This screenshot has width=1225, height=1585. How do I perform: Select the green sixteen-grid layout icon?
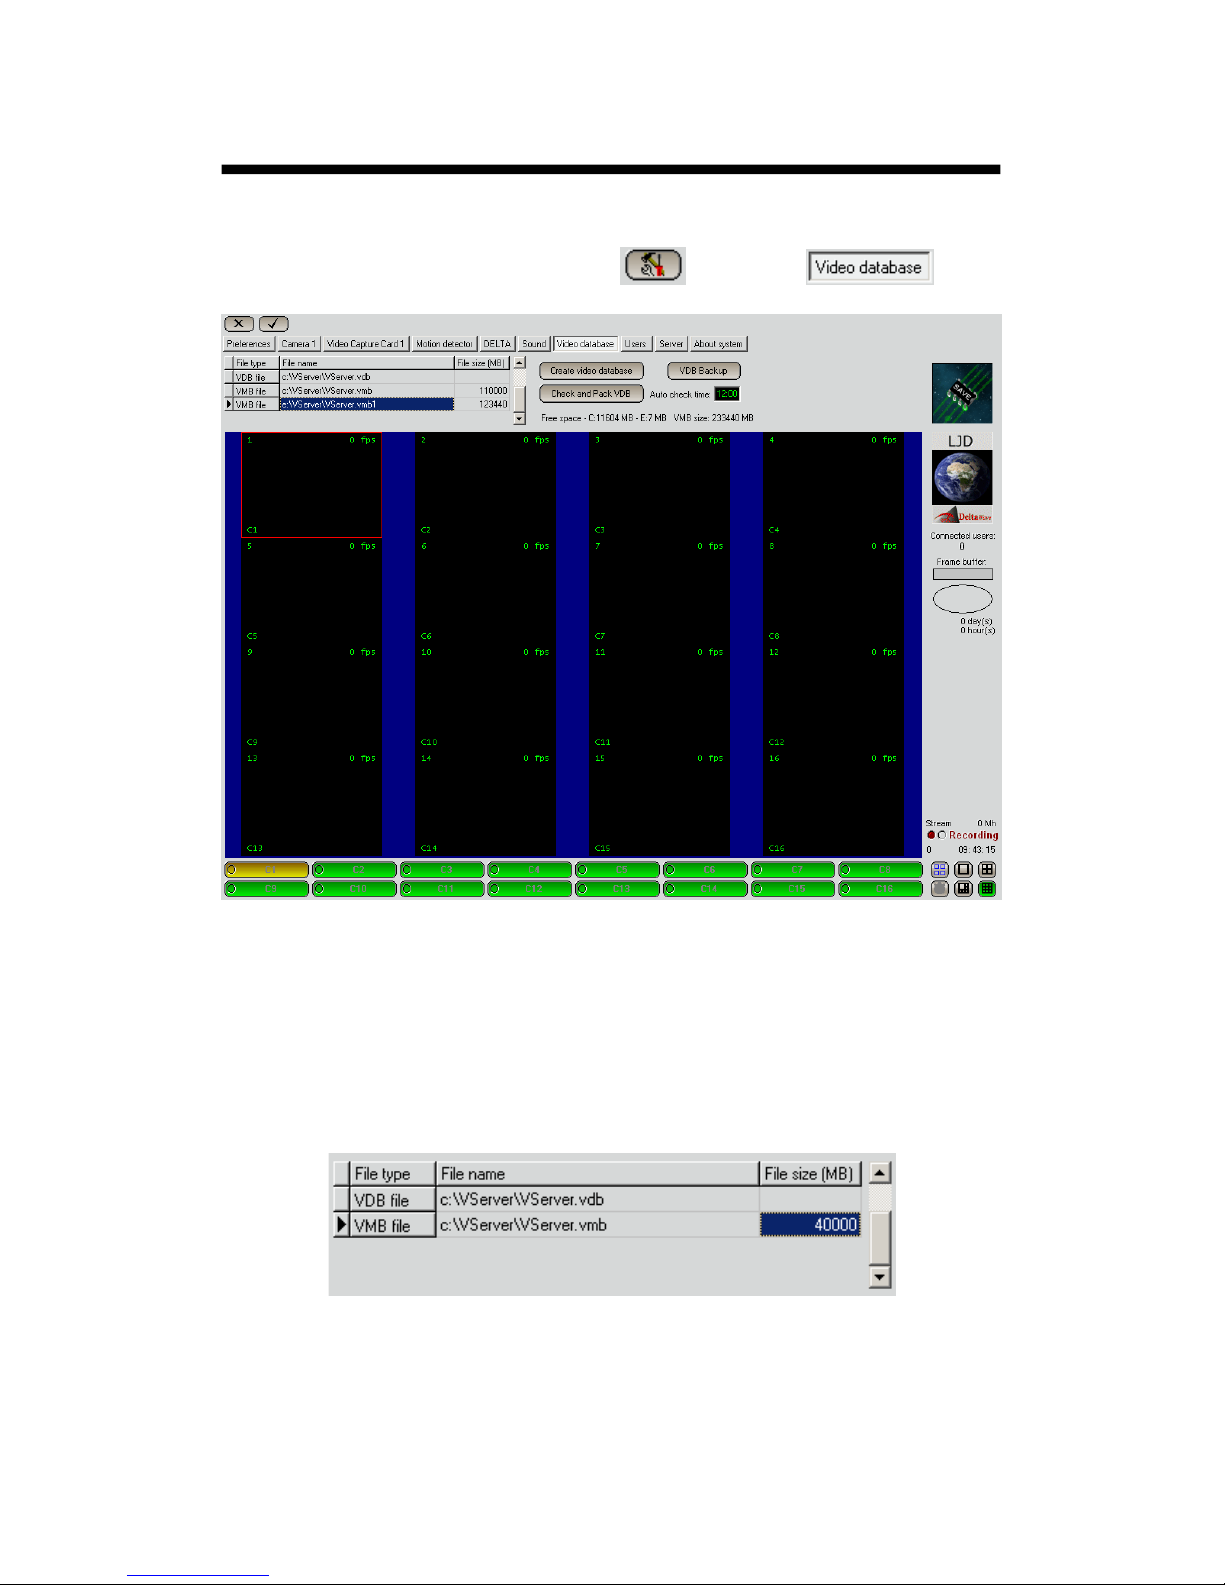tap(987, 889)
